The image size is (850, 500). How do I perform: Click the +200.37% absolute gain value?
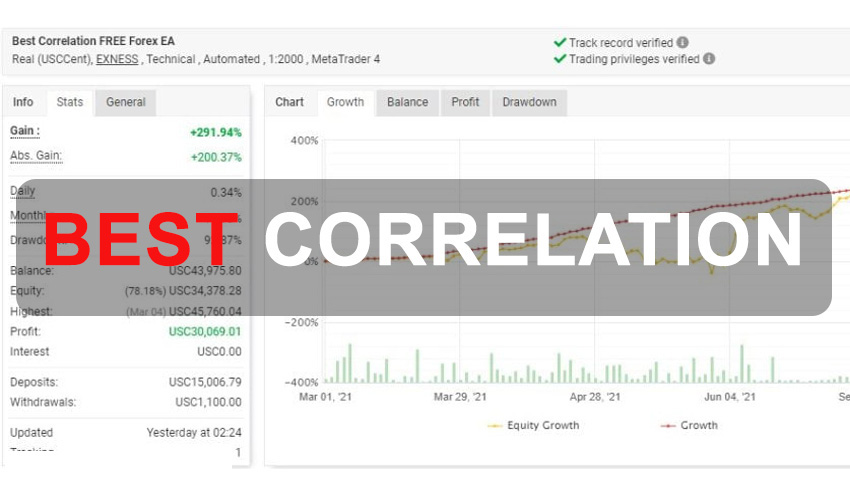(x=216, y=157)
